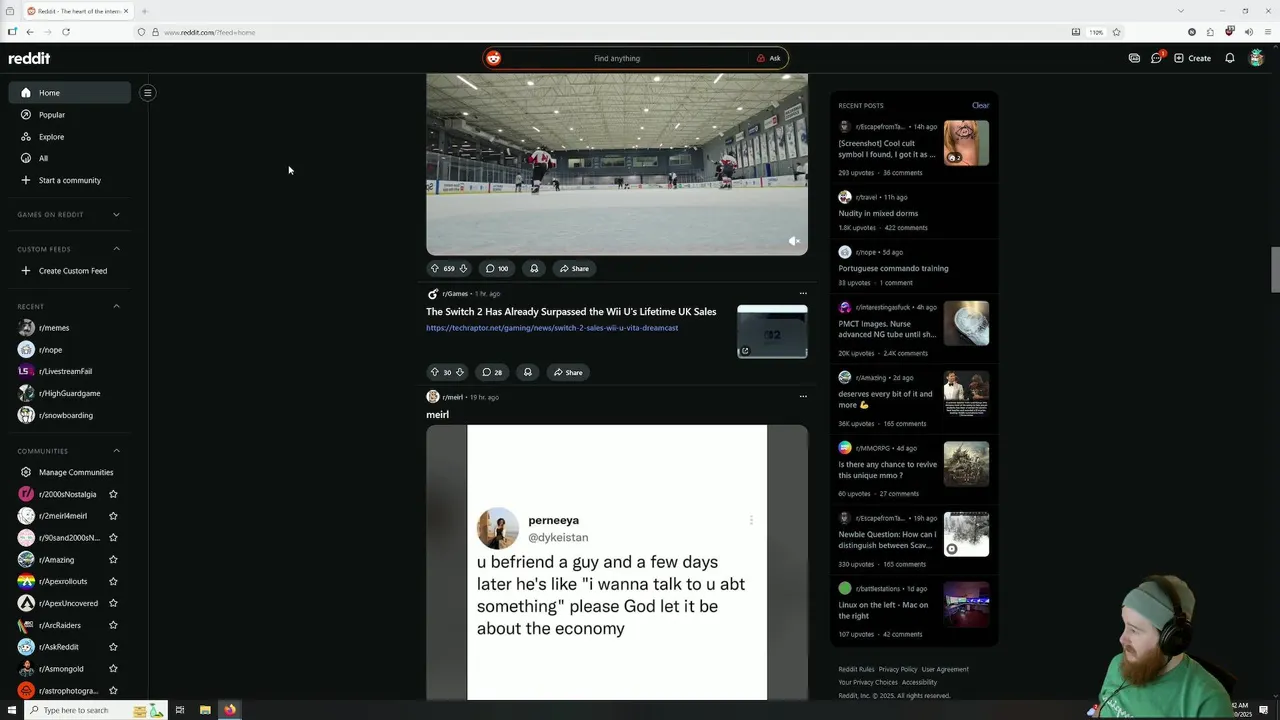This screenshot has height=720, width=1280.
Task: Click the Find anything search box
Action: [617, 58]
